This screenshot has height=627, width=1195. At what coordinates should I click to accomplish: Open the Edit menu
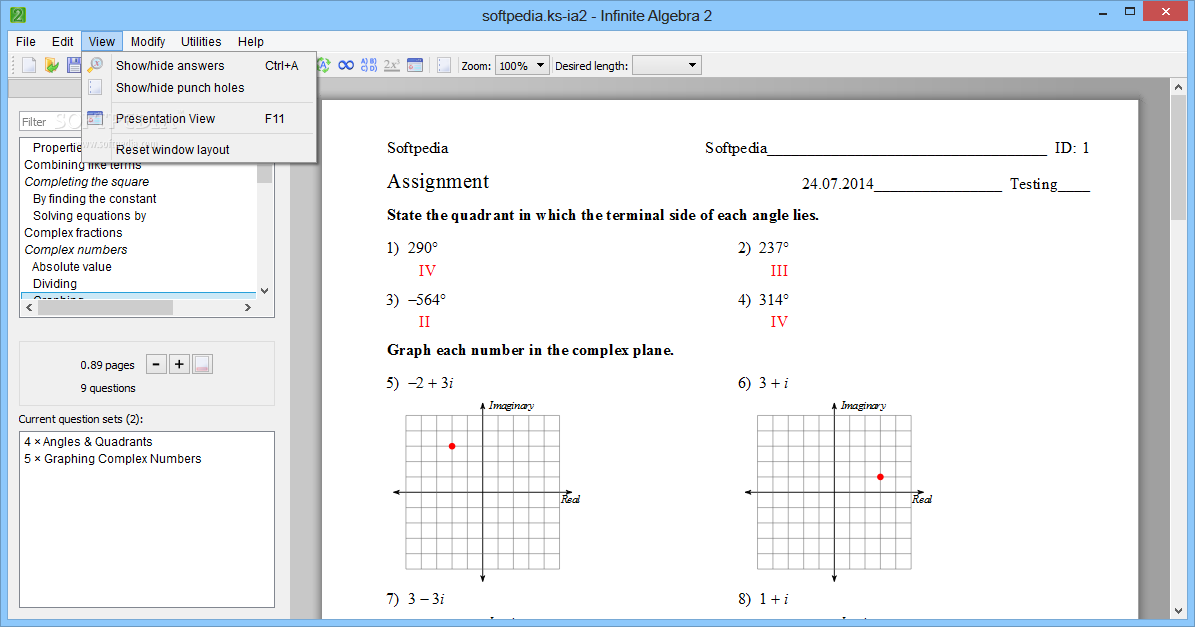pos(62,42)
